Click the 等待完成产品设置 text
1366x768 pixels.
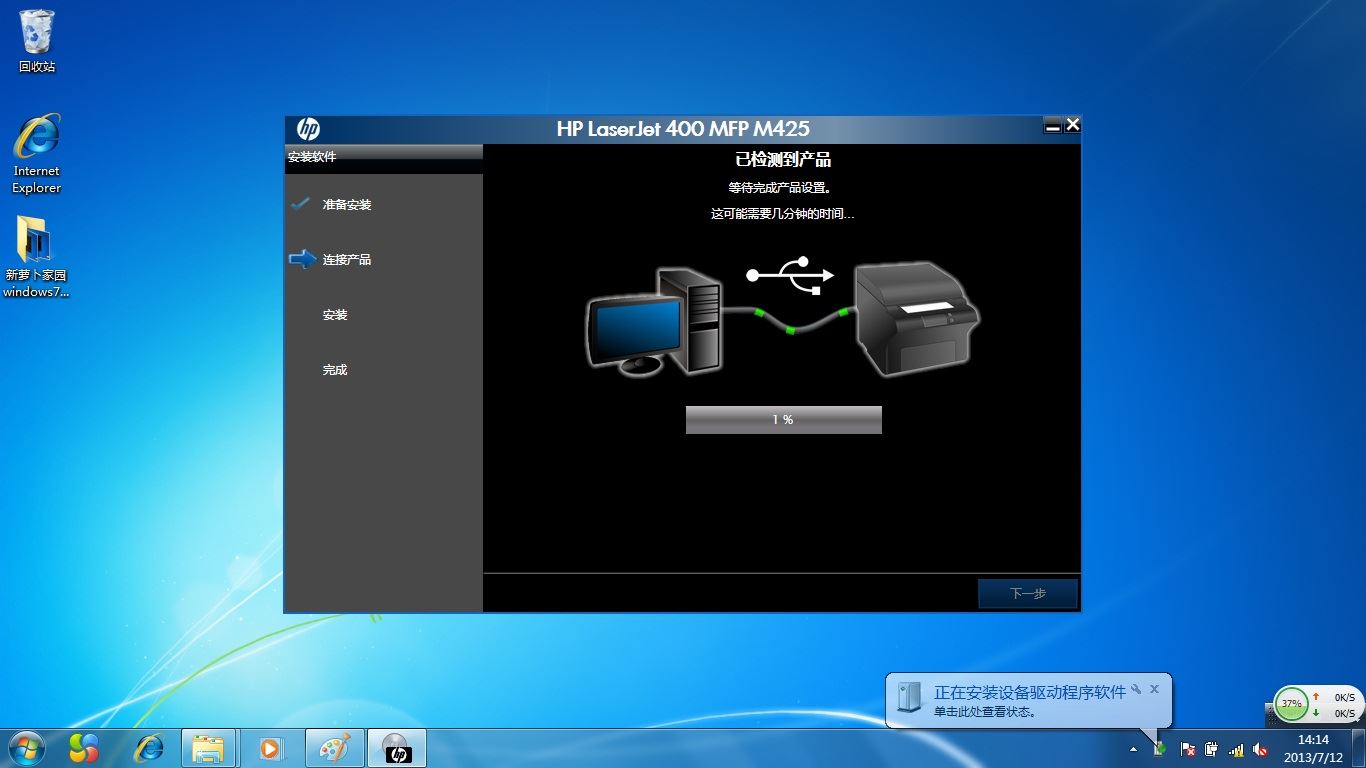pyautogui.click(x=780, y=187)
